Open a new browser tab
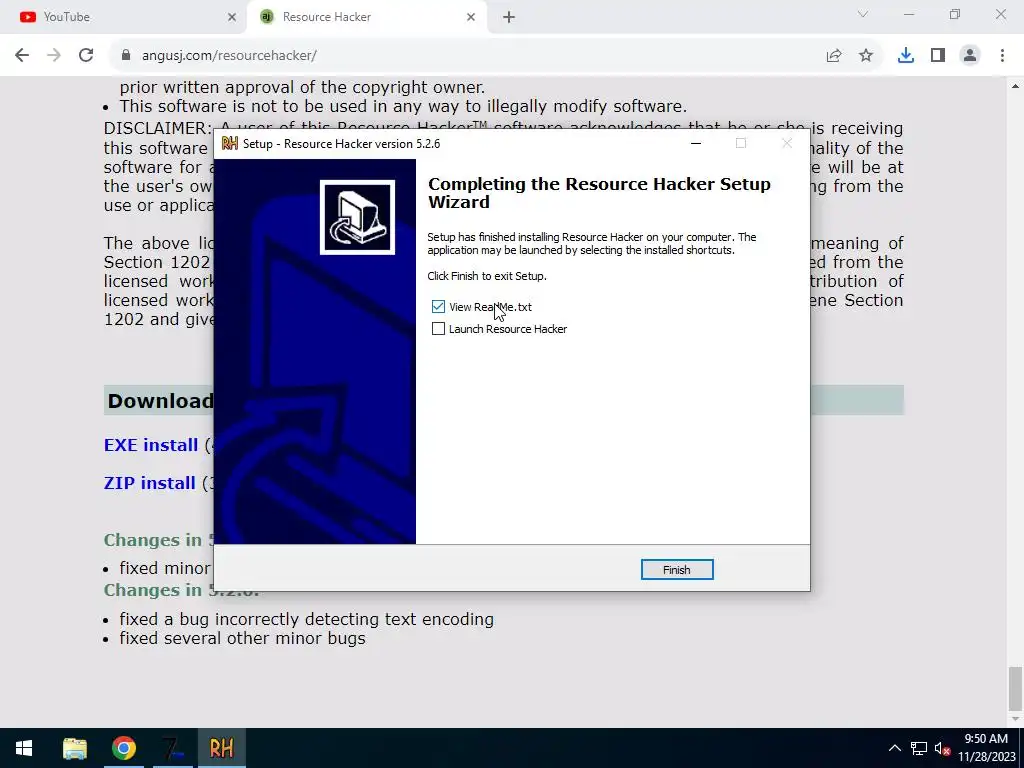Screen dimensions: 1024x768 [509, 17]
